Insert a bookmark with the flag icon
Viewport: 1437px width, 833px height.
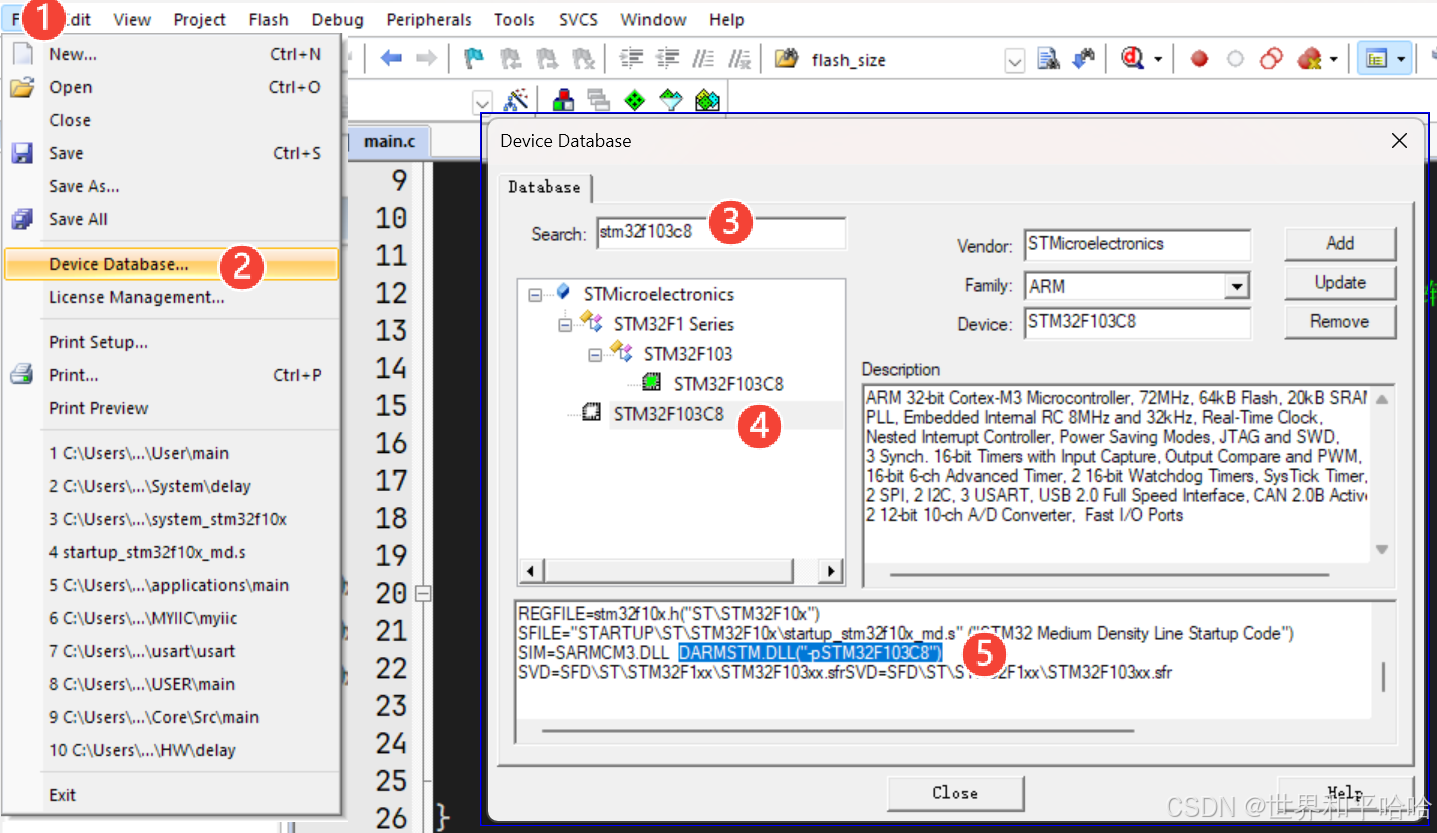coord(474,59)
